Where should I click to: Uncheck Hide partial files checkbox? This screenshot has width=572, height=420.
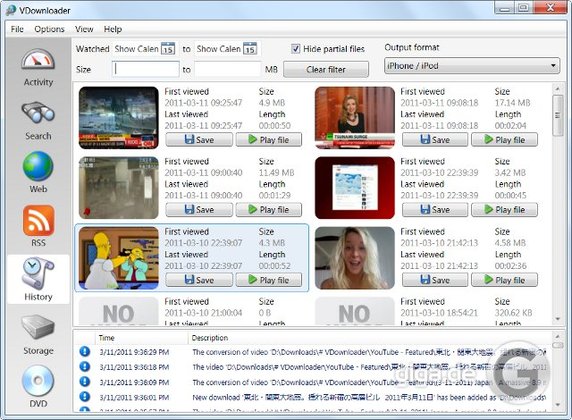point(295,49)
